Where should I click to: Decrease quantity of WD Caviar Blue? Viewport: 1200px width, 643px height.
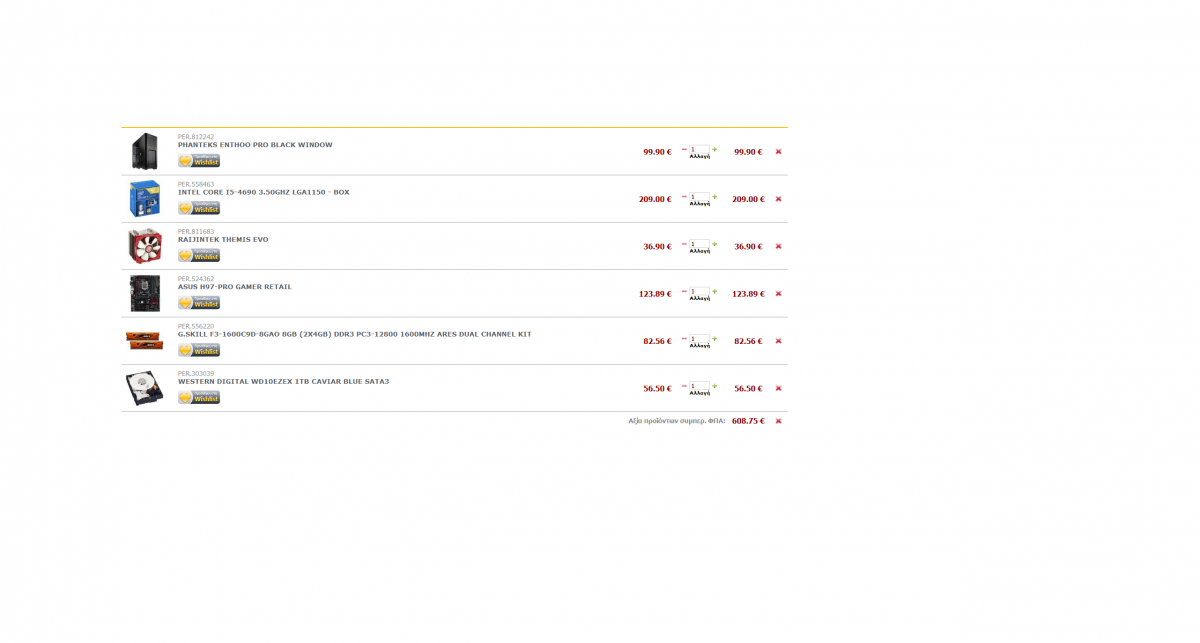tap(684, 385)
